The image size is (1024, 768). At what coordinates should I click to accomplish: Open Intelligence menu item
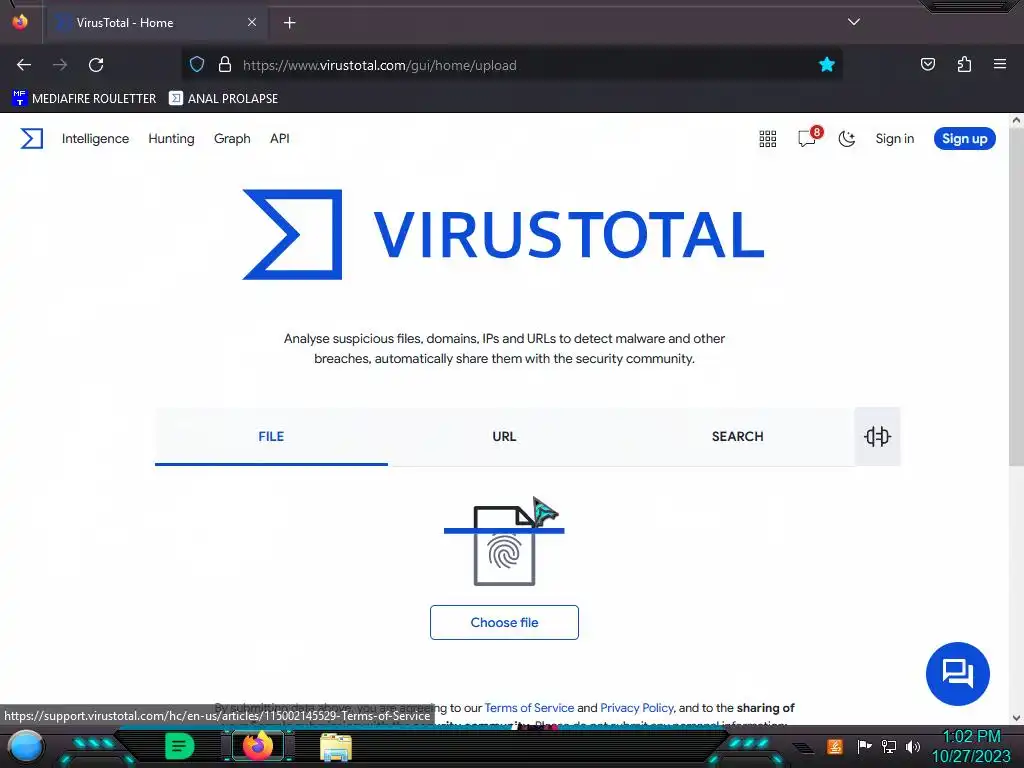(95, 138)
